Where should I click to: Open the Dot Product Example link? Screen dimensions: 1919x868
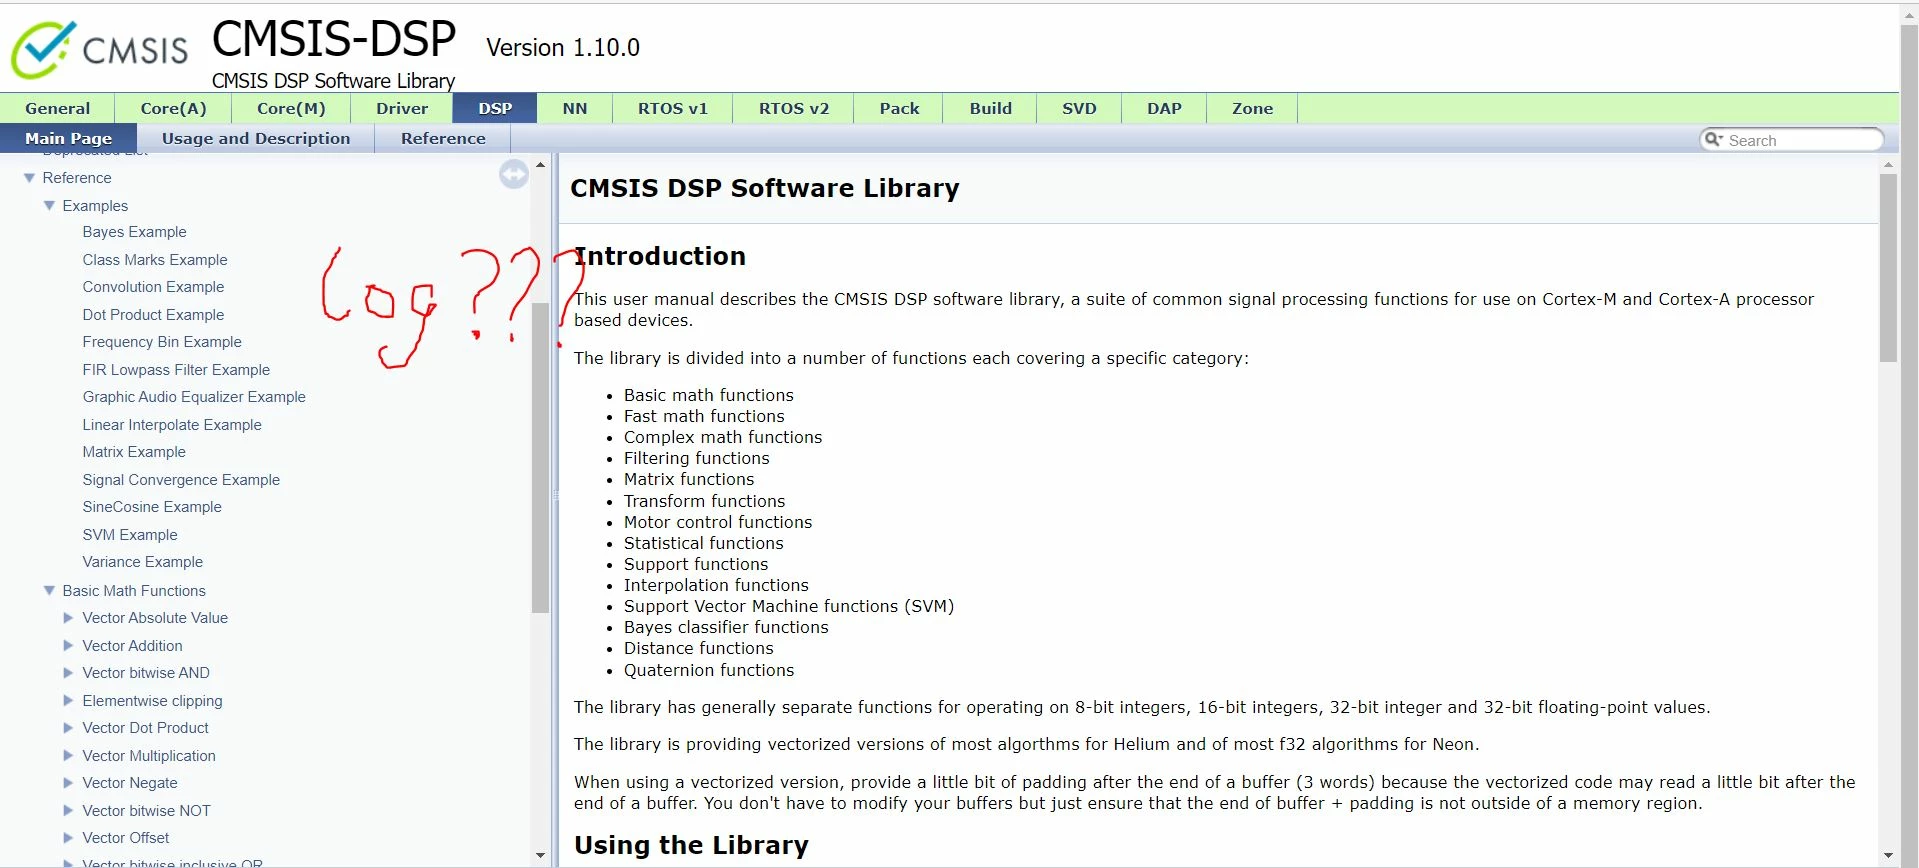(x=153, y=315)
